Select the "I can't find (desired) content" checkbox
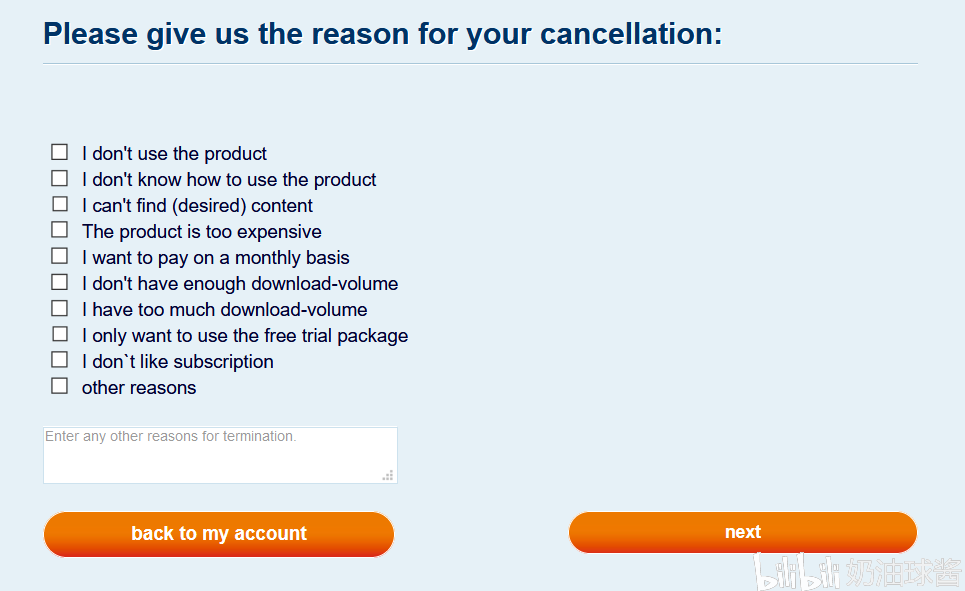The height and width of the screenshot is (591, 965). tap(60, 204)
